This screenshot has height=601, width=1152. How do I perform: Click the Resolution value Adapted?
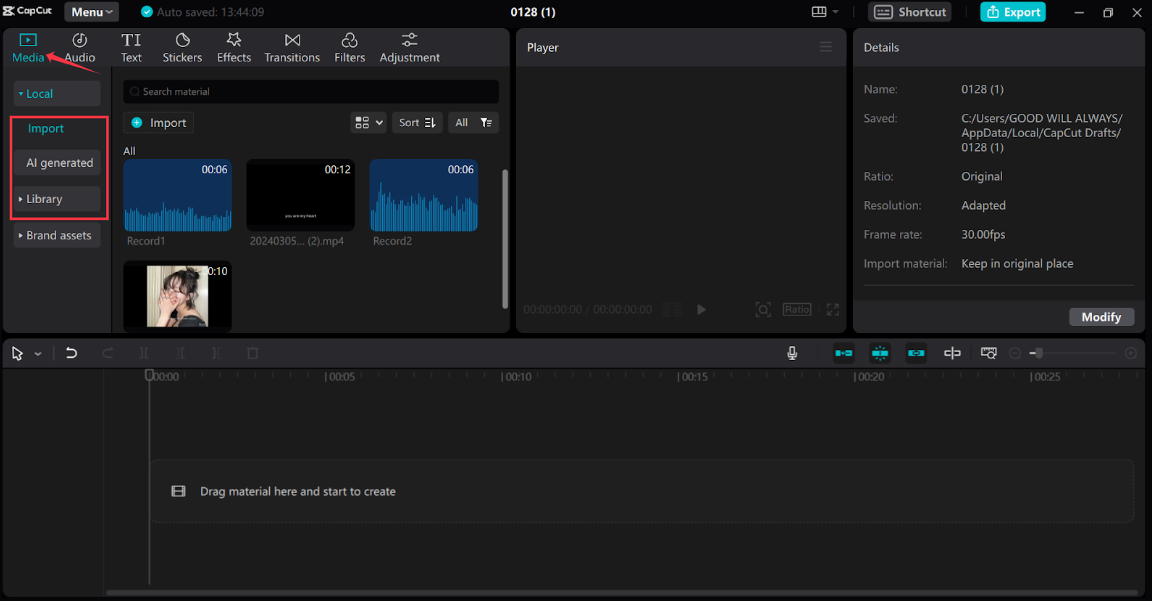click(x=983, y=206)
